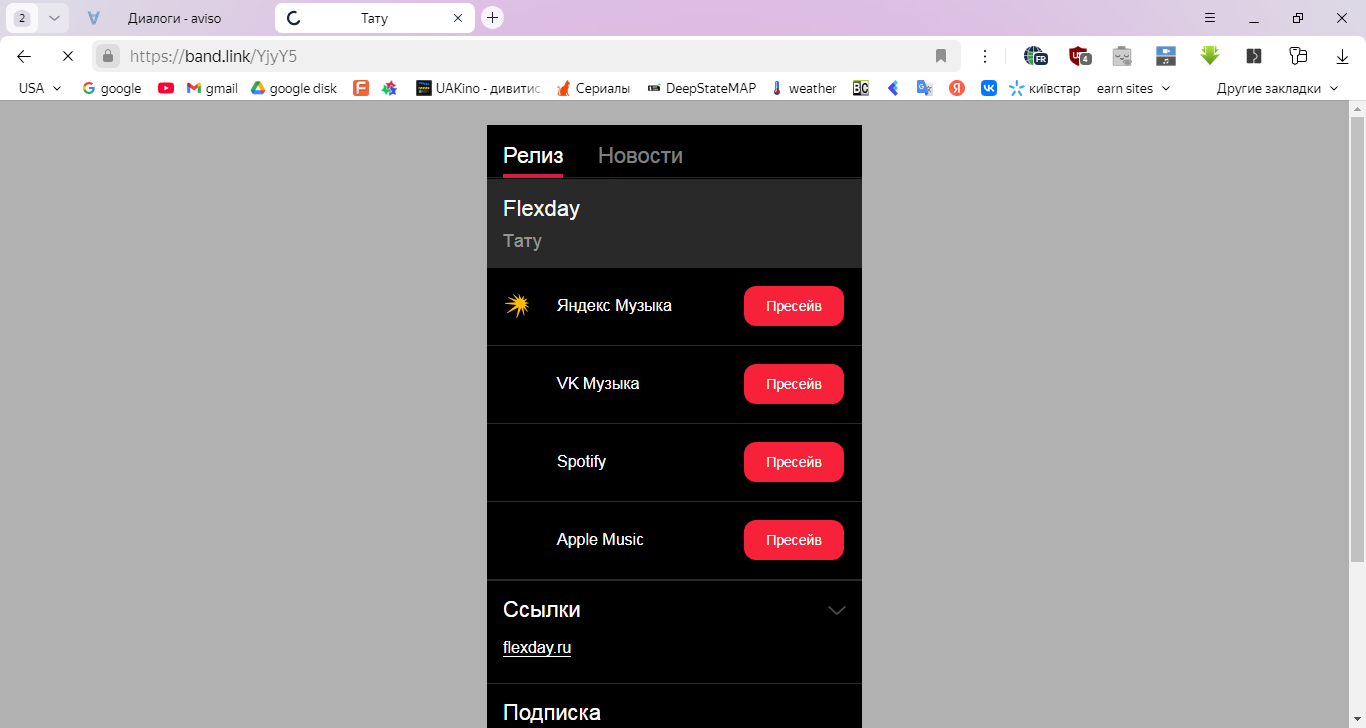
Task: Open the VPN extension with FR badge
Action: coord(1035,56)
